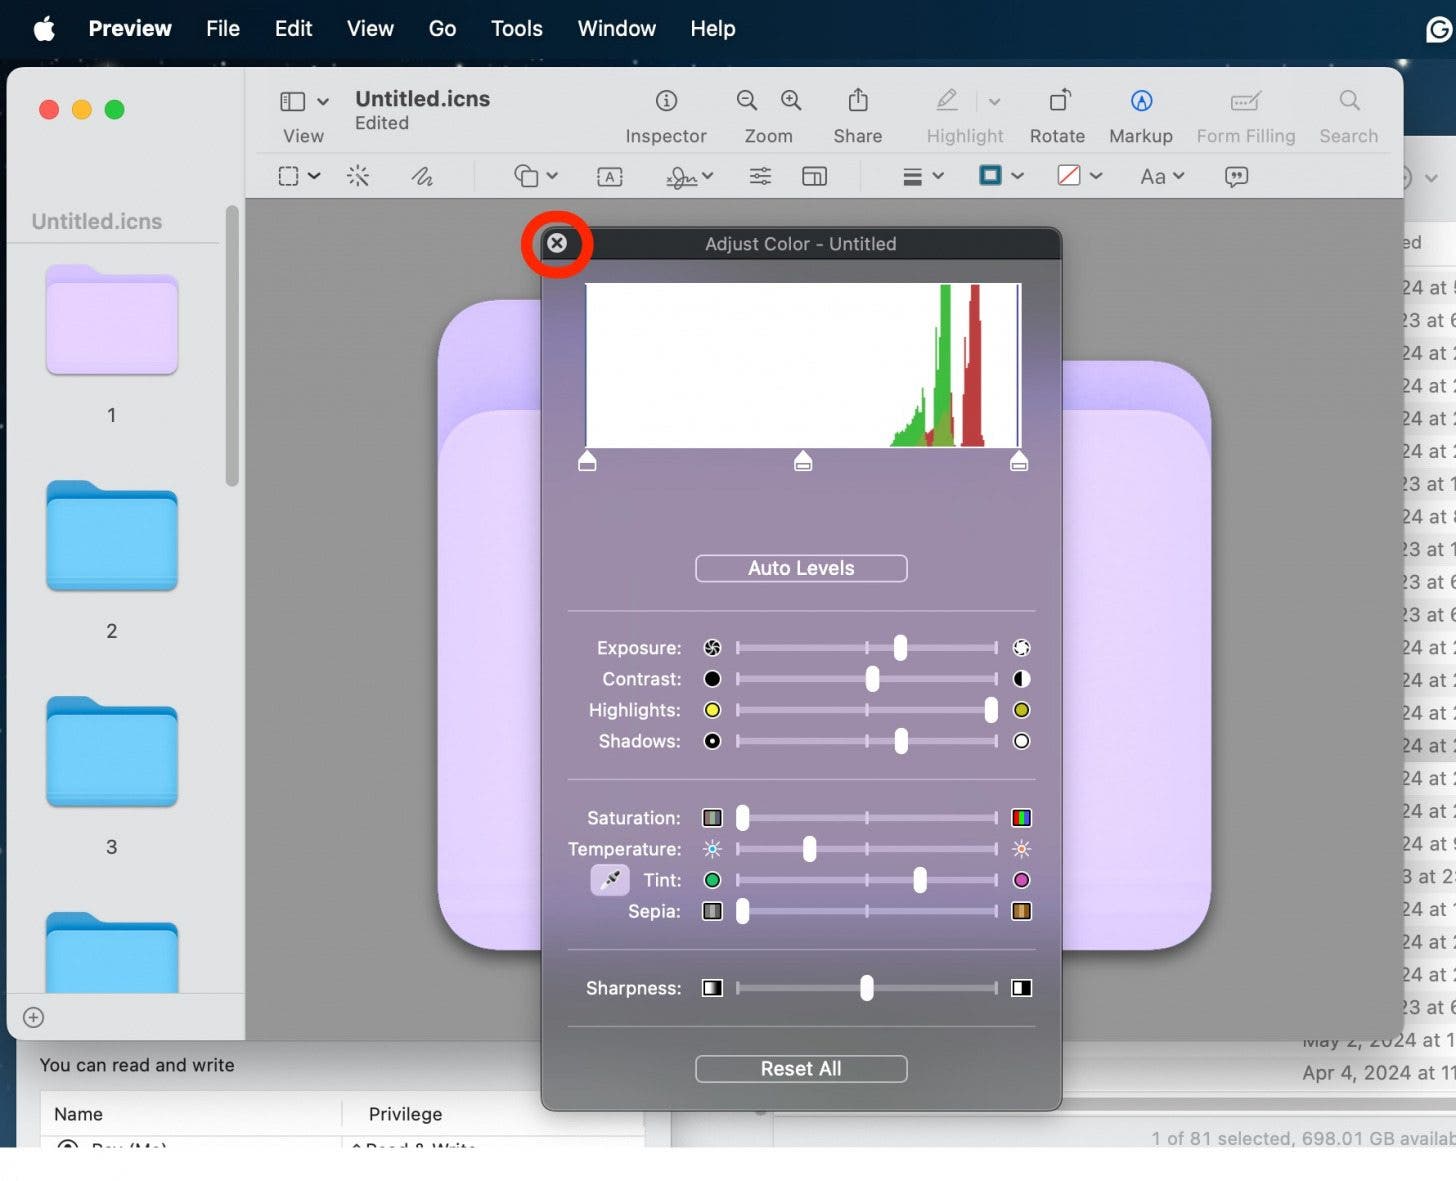Rotate the image with Rotate icon

1058,101
